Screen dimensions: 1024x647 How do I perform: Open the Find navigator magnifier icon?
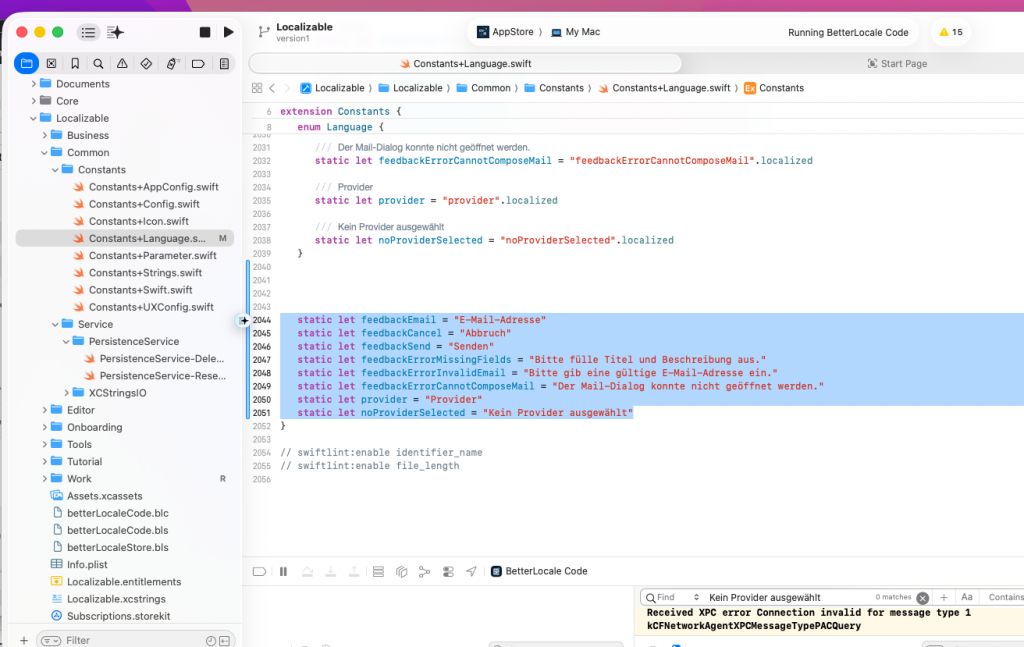(99, 64)
